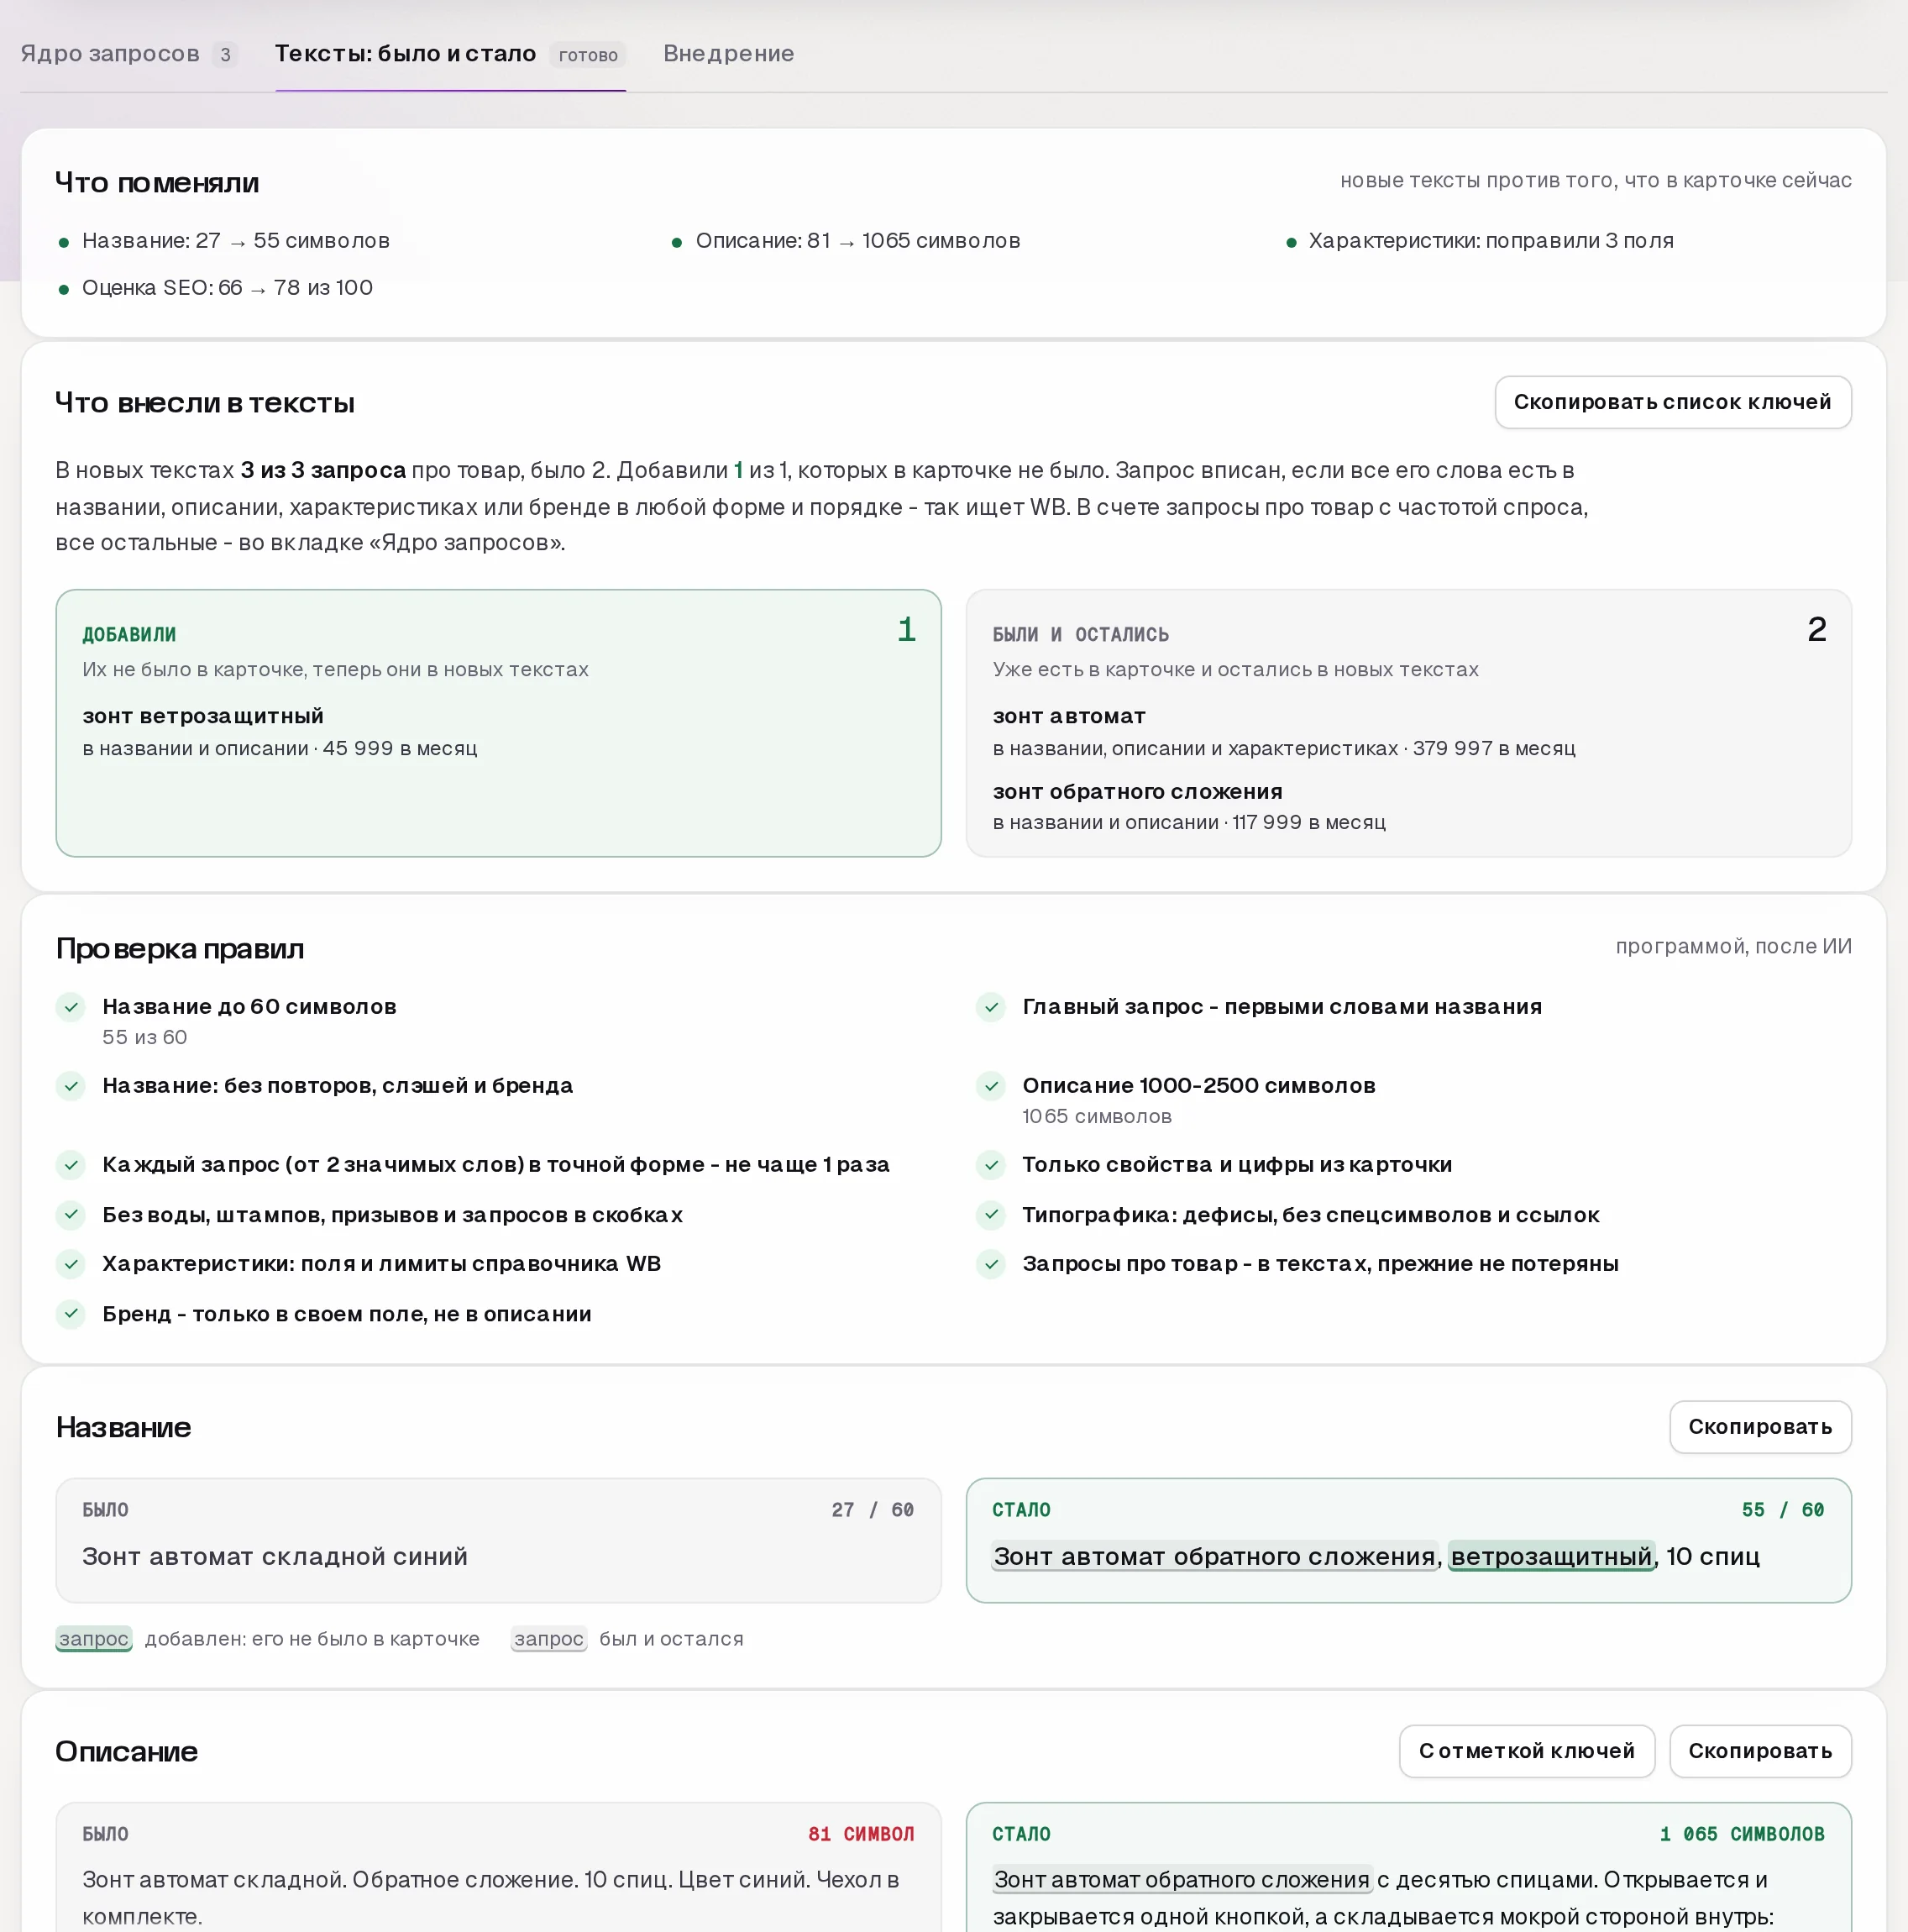The image size is (1908, 1932).
Task: Click checkmark beside Главный запрос - первыми словами
Action: [991, 1007]
